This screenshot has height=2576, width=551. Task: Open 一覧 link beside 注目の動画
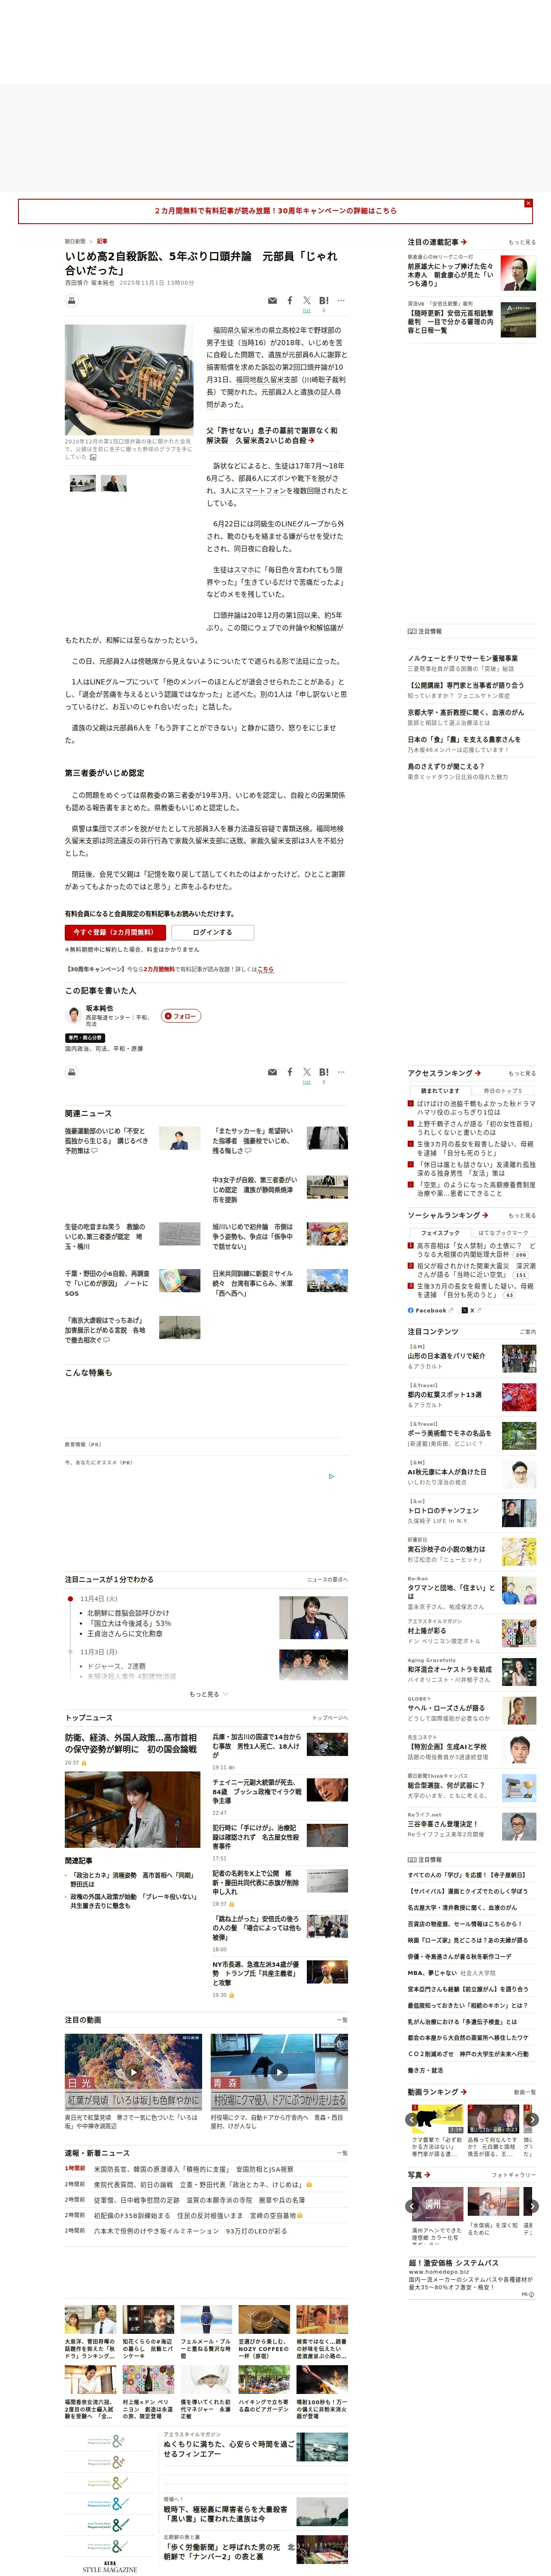click(x=342, y=2020)
